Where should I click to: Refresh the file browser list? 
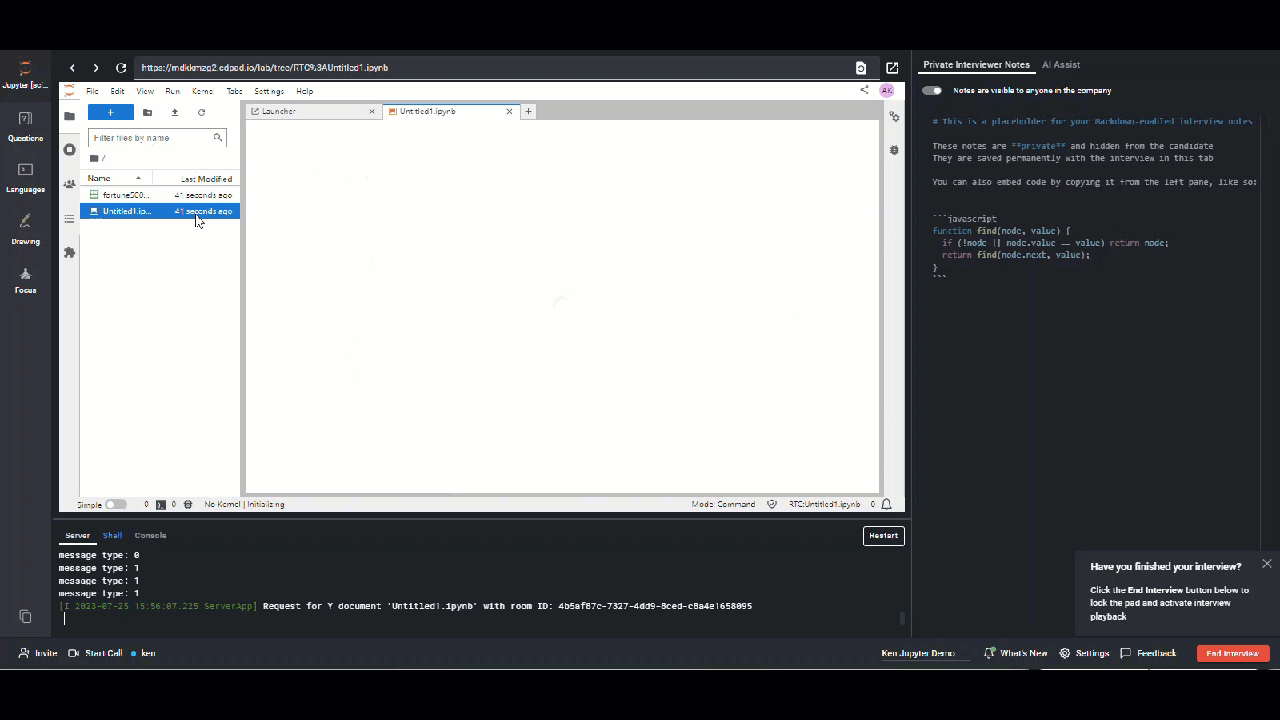[201, 113]
